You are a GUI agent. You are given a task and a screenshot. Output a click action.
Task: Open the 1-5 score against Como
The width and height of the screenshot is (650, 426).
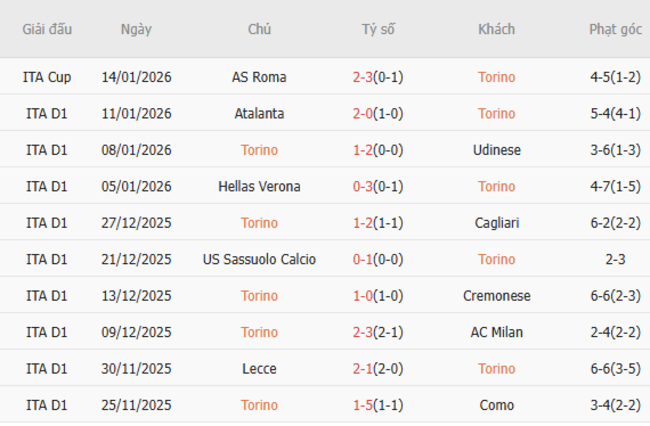[364, 405]
